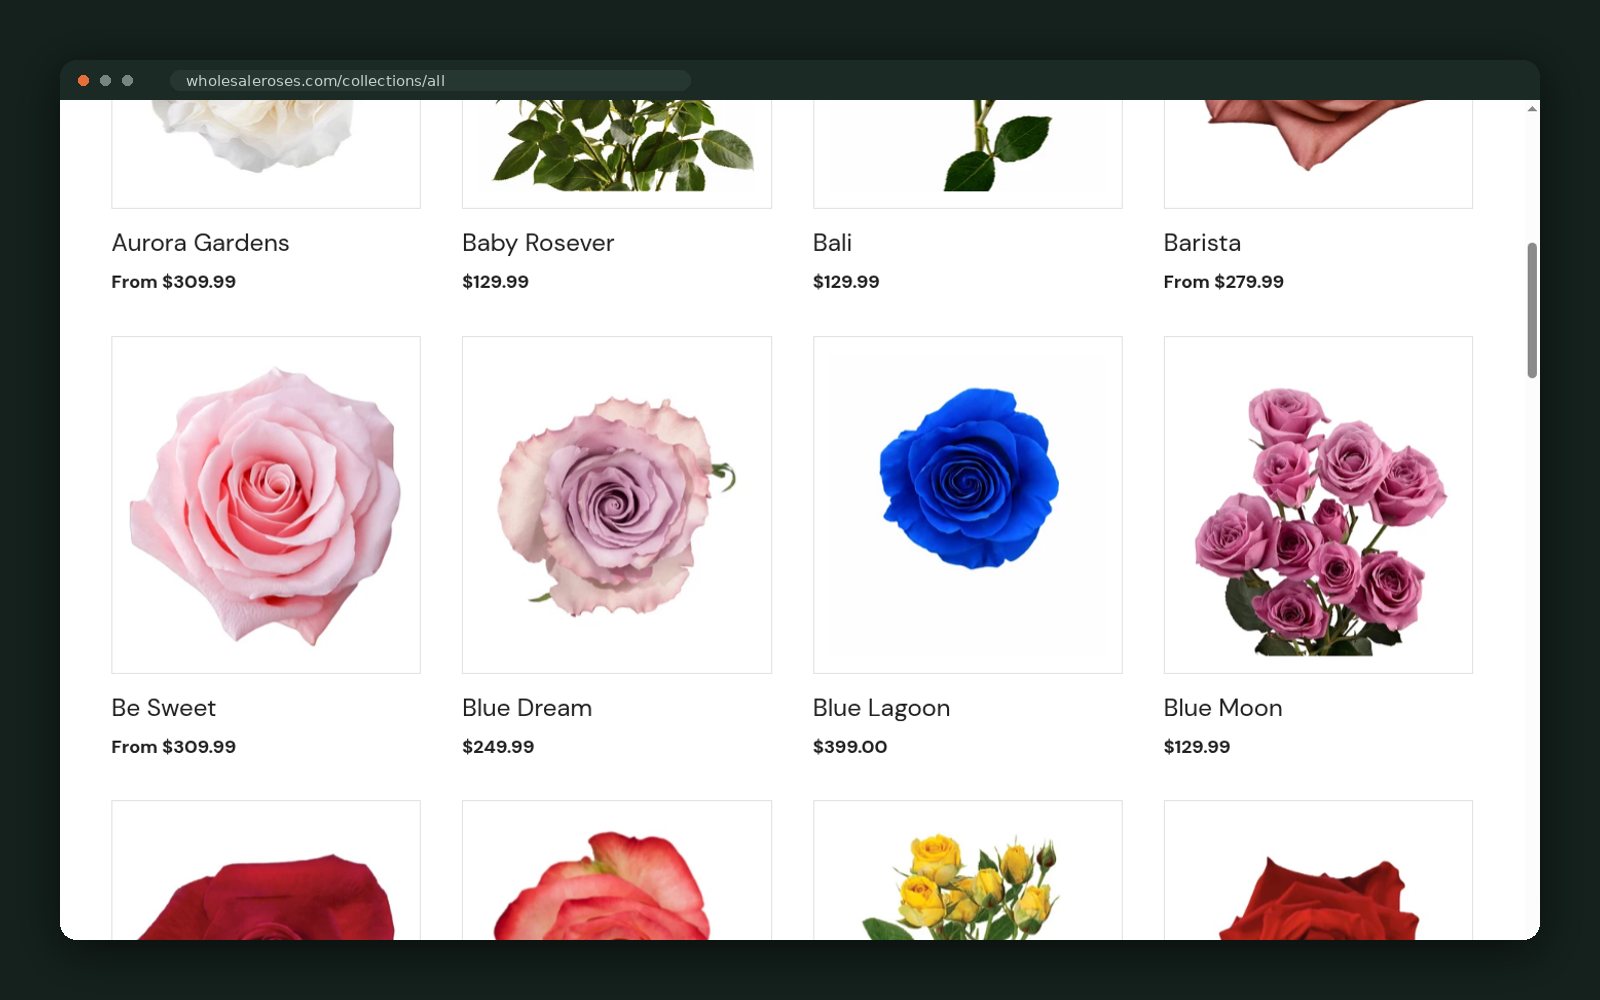Open the Blue Moon product title

(1223, 708)
